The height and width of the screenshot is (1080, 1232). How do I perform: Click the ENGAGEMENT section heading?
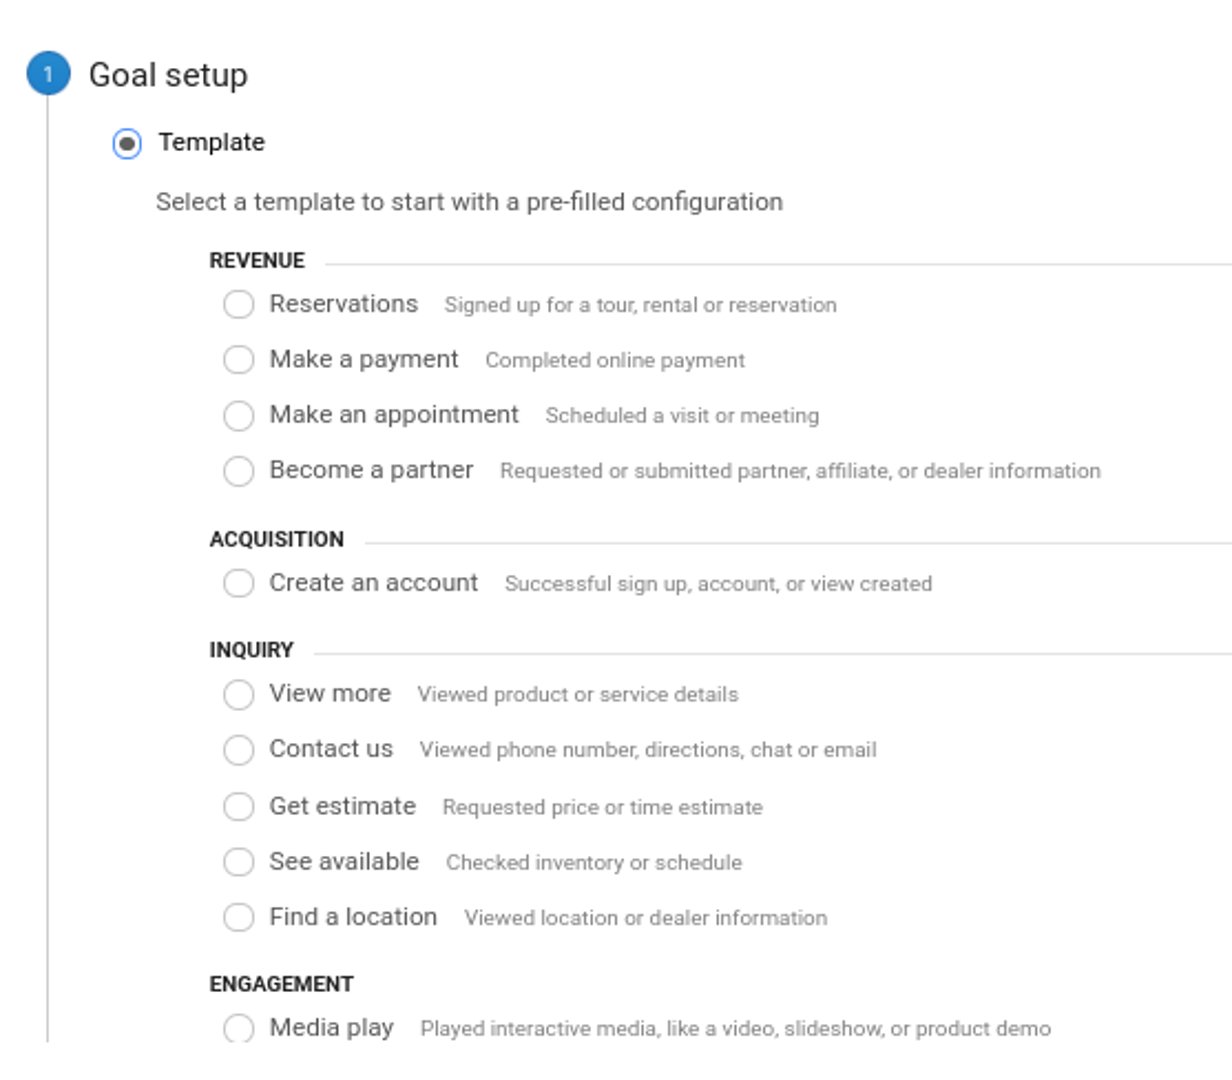[281, 984]
